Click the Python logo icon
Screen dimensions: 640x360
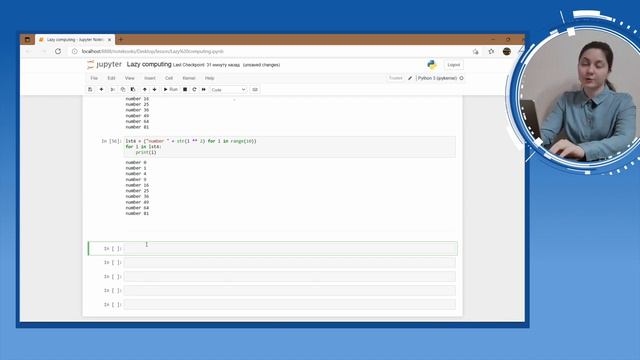[x=432, y=64]
